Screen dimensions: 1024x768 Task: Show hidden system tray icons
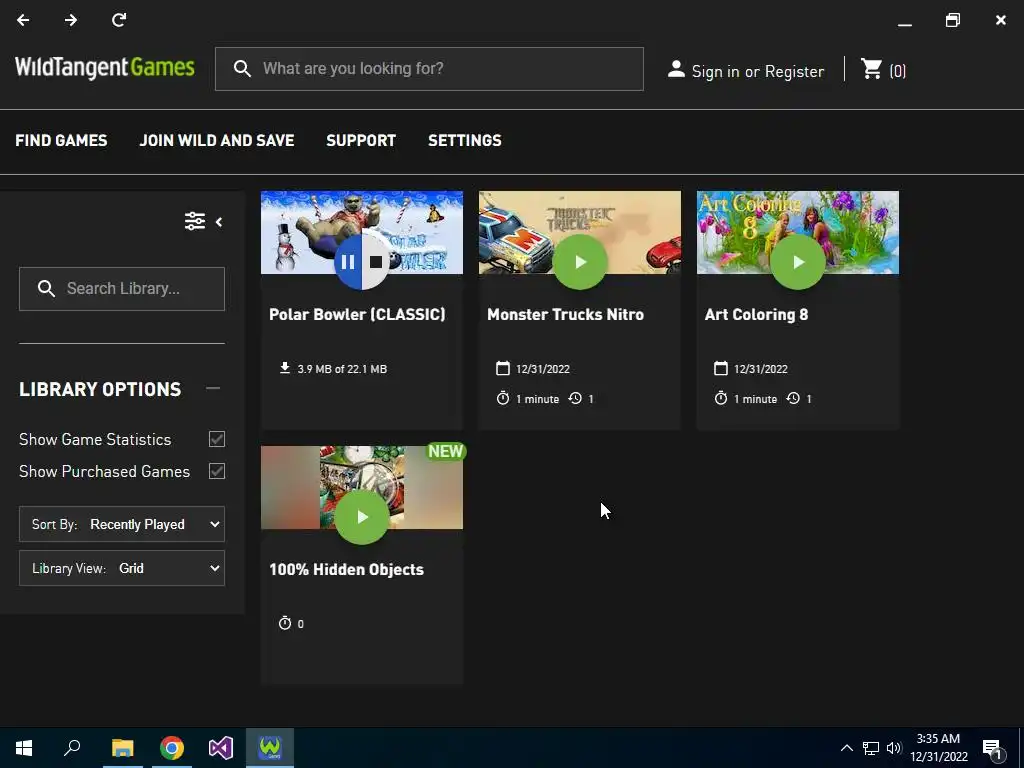tap(846, 748)
